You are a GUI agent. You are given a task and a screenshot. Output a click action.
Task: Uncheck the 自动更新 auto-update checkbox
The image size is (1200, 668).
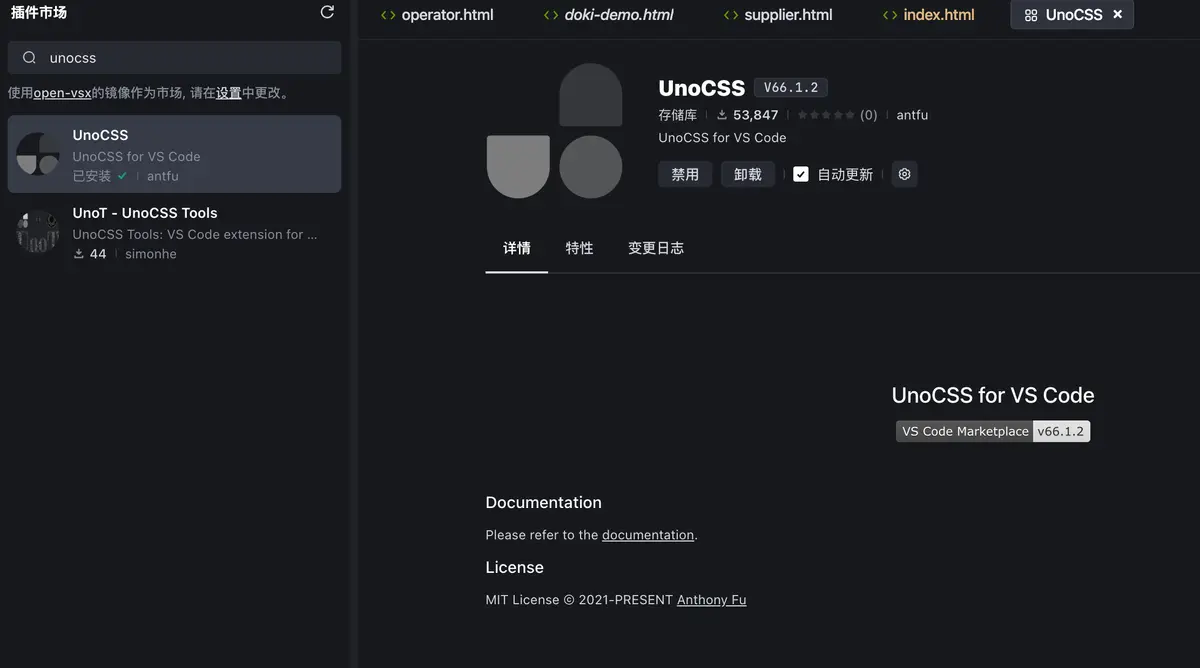pyautogui.click(x=800, y=173)
